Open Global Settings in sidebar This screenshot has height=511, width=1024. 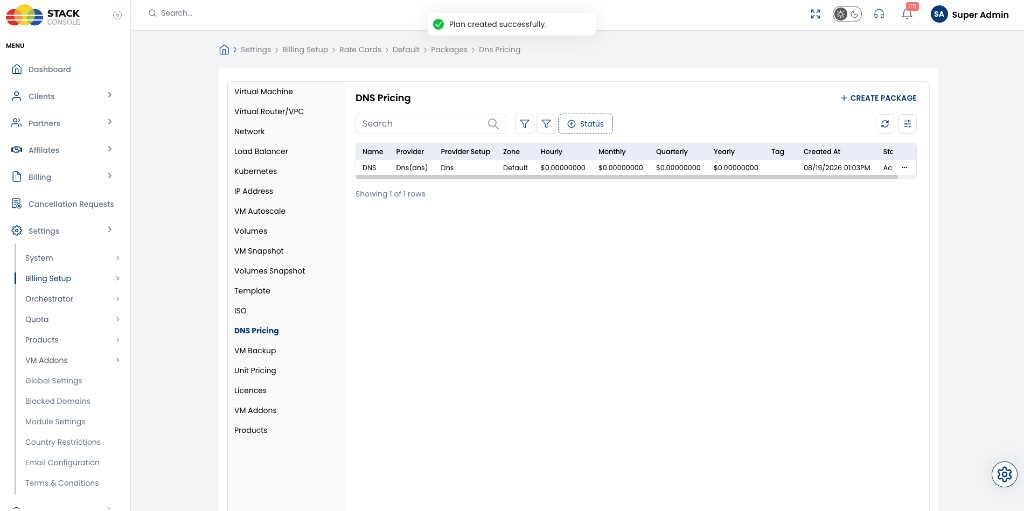(54, 381)
